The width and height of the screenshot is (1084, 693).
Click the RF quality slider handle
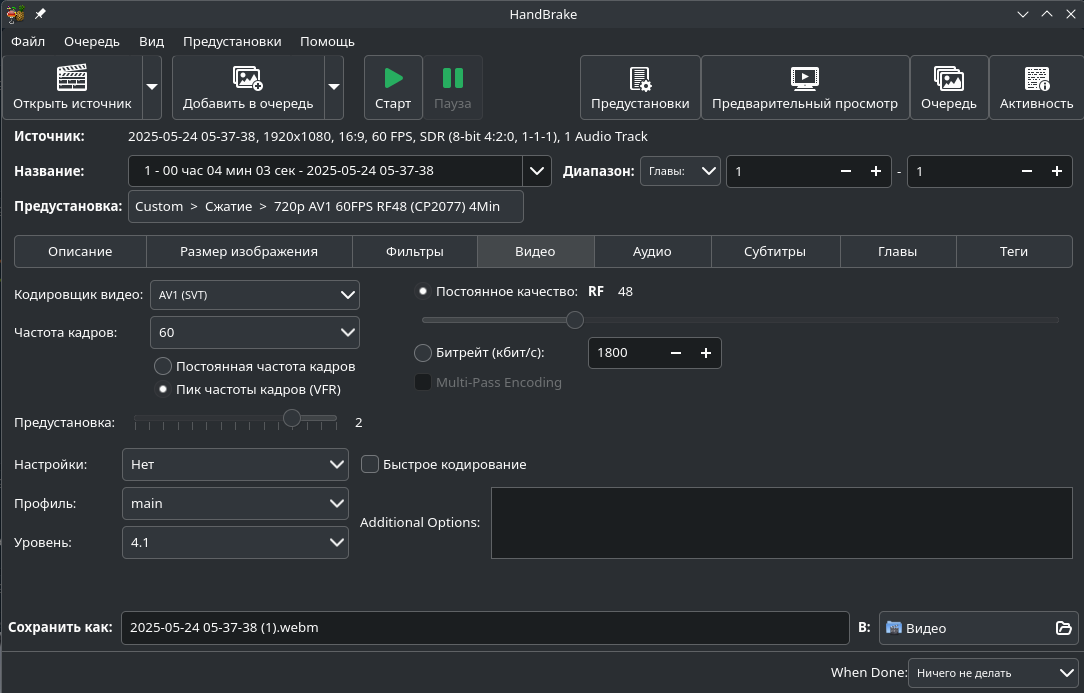tap(574, 320)
